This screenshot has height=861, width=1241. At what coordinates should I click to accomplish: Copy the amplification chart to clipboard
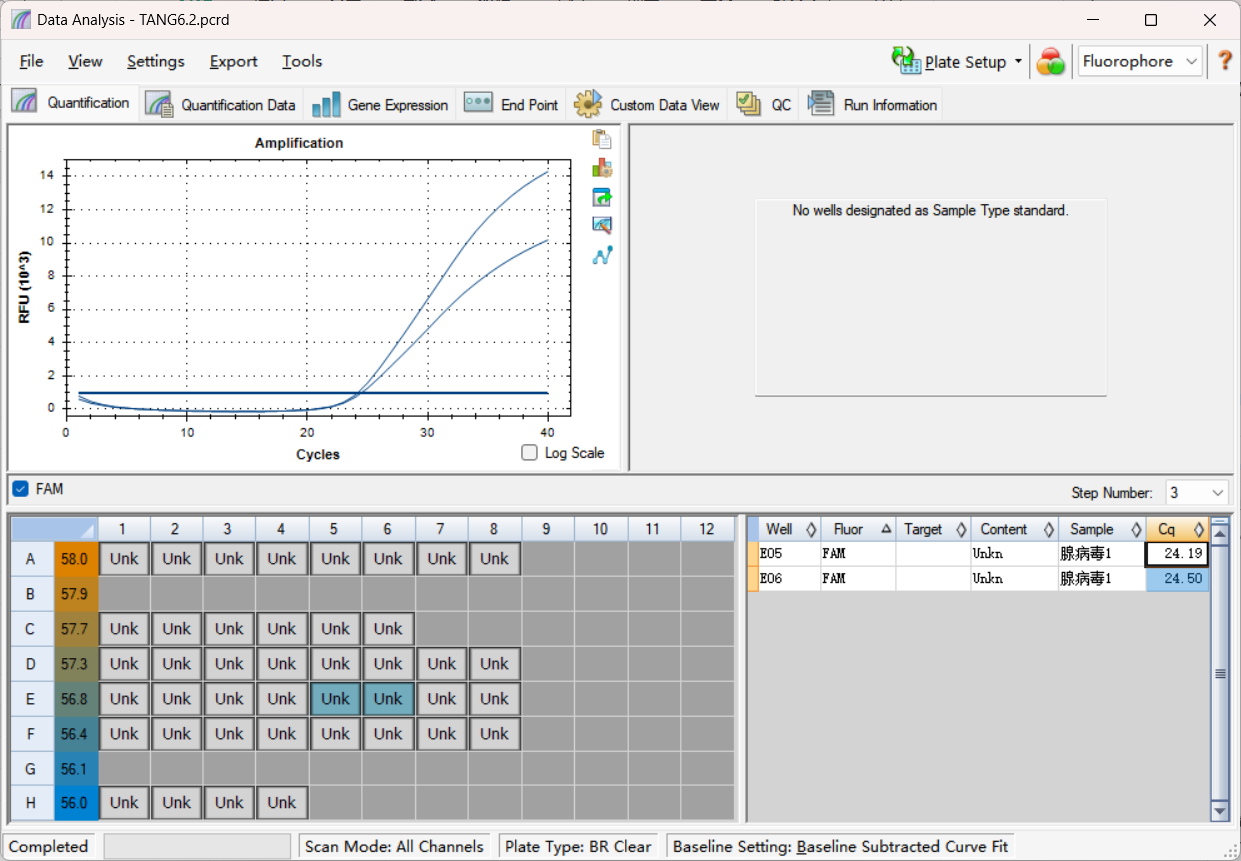[x=602, y=139]
